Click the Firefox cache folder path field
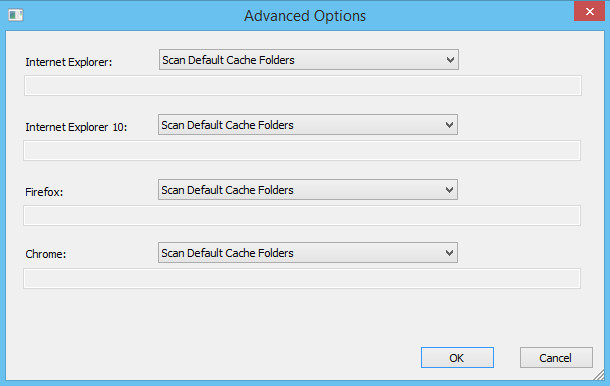The height and width of the screenshot is (386, 610). pos(302,216)
